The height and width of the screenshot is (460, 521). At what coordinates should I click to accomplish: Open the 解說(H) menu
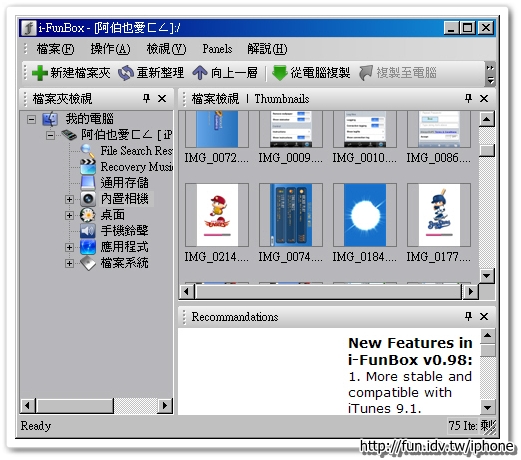click(267, 49)
